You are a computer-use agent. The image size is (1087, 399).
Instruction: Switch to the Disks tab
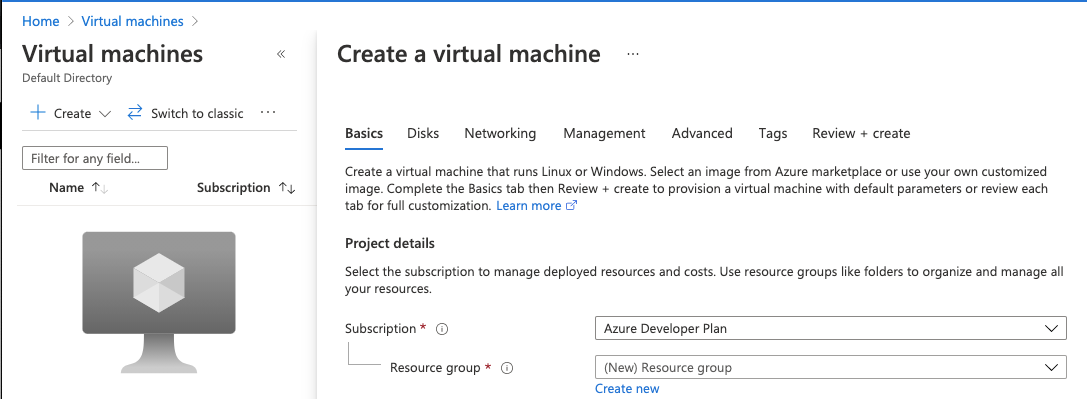(x=423, y=133)
